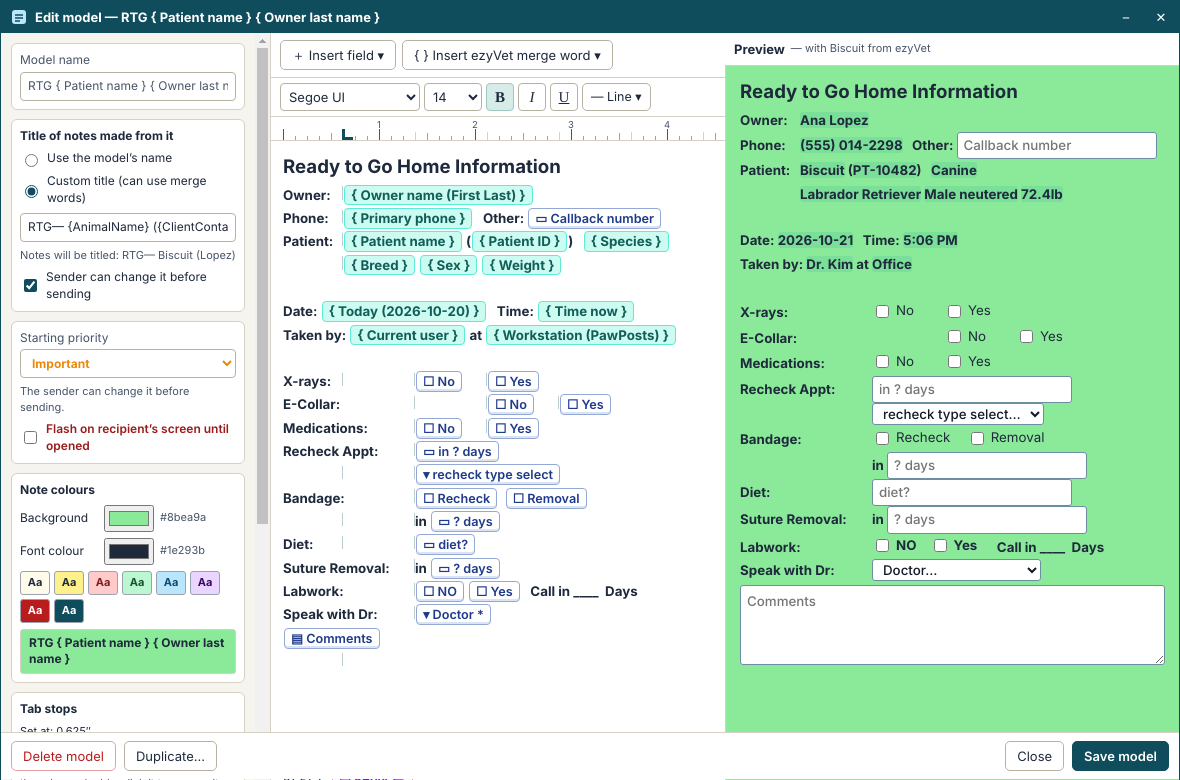Viewport: 1180px width, 780px height.
Task: Check X-rays No box in preview
Action: tap(883, 312)
